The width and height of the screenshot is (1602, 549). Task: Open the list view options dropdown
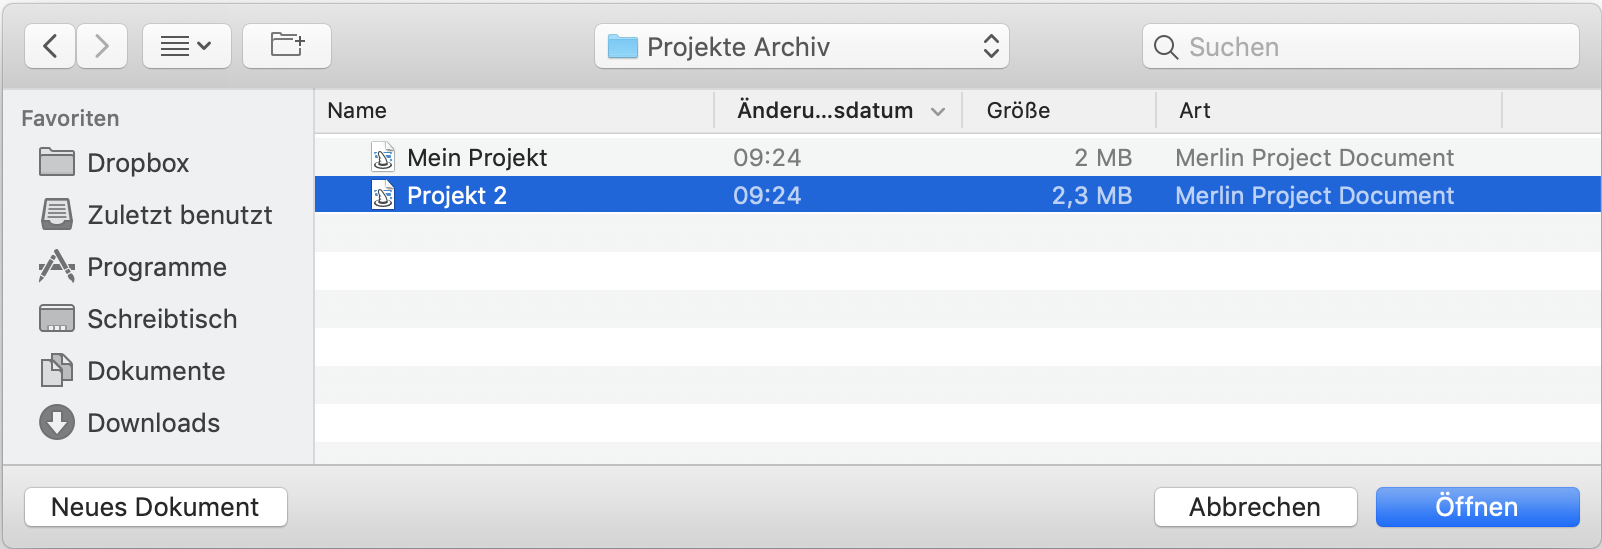(187, 46)
